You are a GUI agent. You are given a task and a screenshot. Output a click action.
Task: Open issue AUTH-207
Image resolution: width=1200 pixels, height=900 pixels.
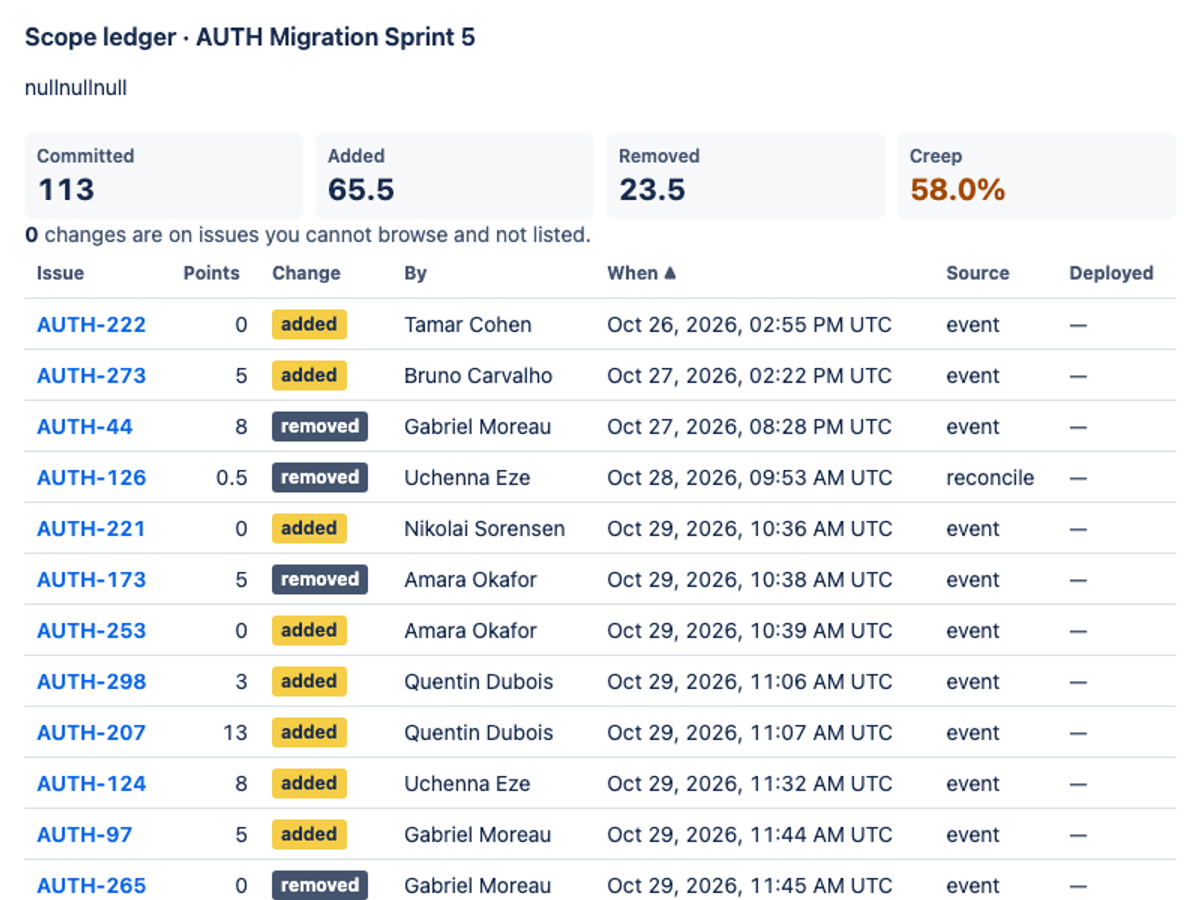pyautogui.click(x=91, y=733)
